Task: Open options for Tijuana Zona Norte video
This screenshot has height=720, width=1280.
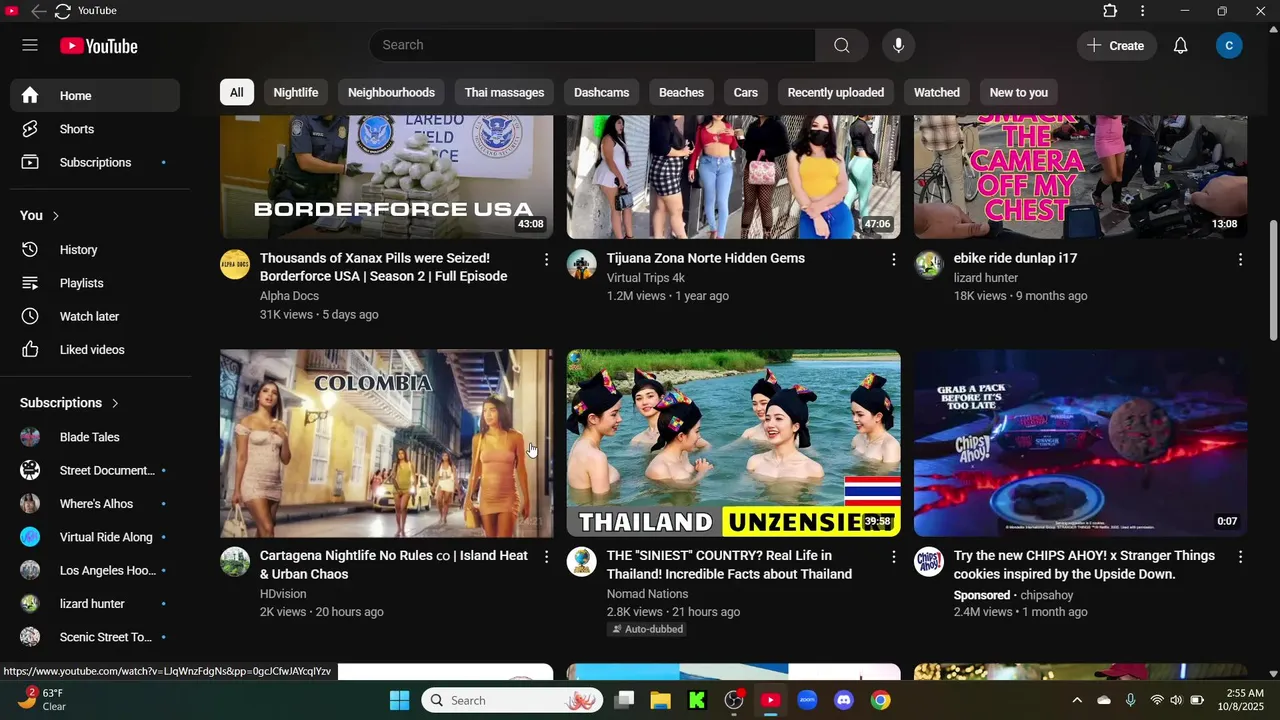Action: click(893, 260)
